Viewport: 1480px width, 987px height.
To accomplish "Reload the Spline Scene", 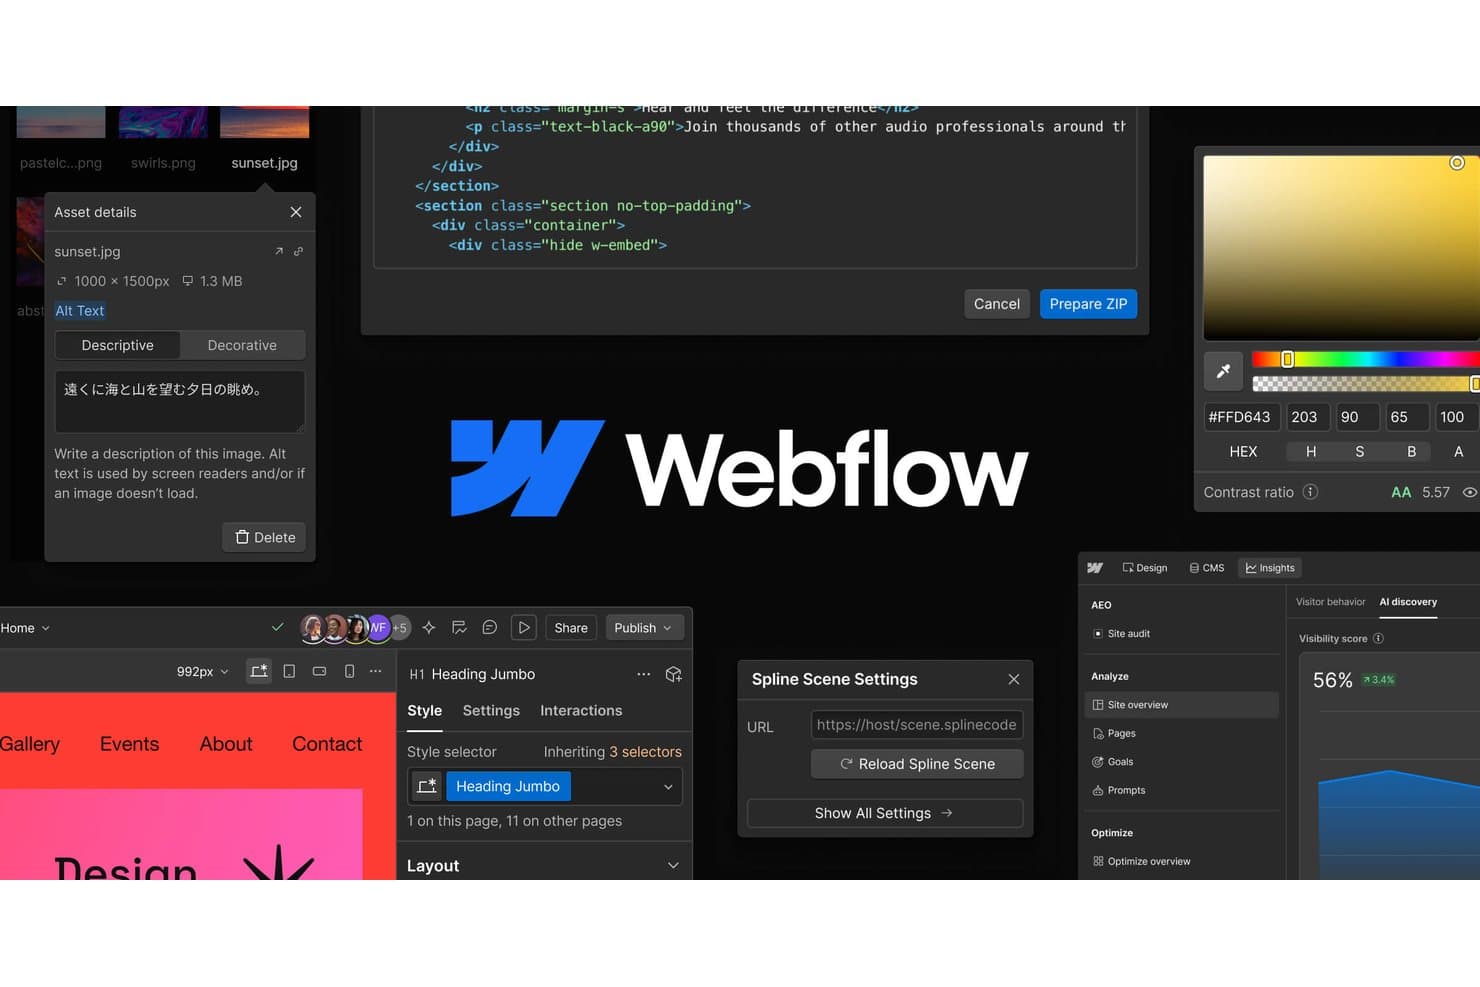I will click(917, 764).
